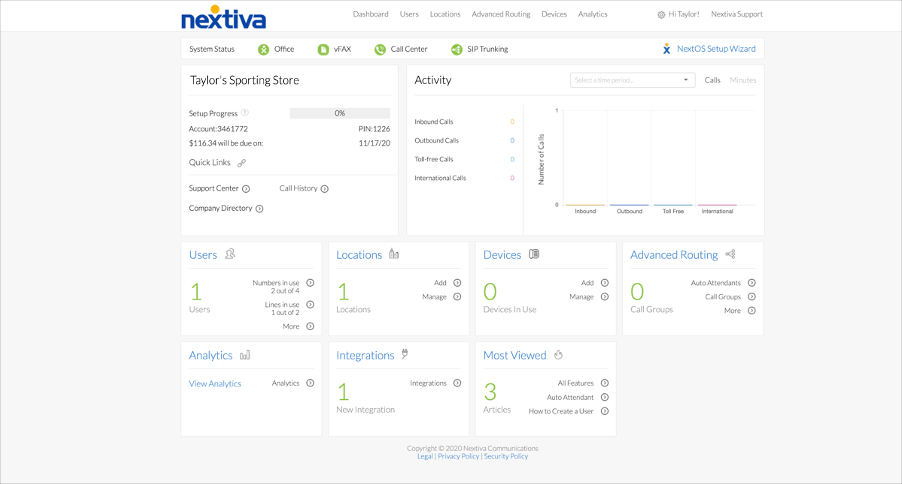
Task: Switch Activity chart to Calls
Action: (712, 80)
